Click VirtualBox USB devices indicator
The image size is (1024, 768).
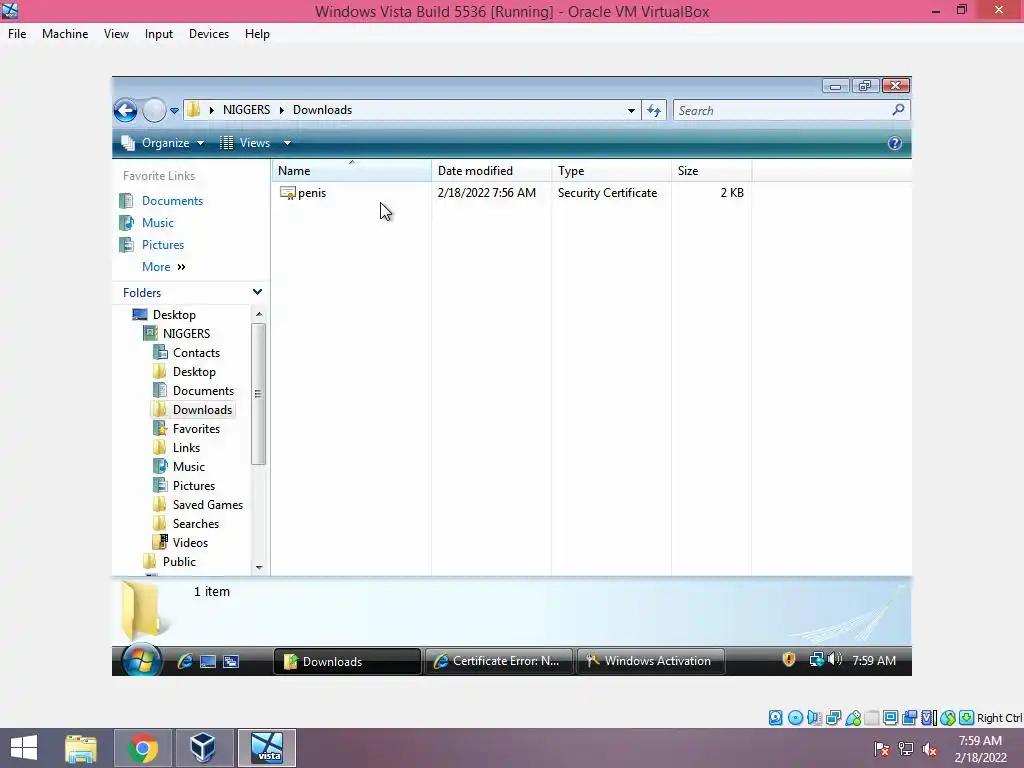point(853,718)
